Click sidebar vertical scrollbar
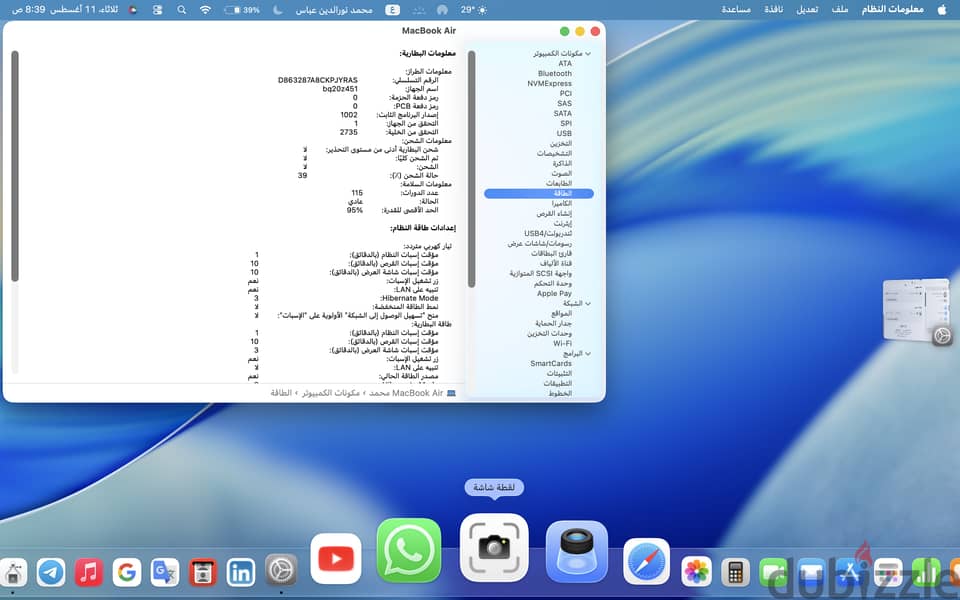This screenshot has width=960, height=600. pos(471,169)
